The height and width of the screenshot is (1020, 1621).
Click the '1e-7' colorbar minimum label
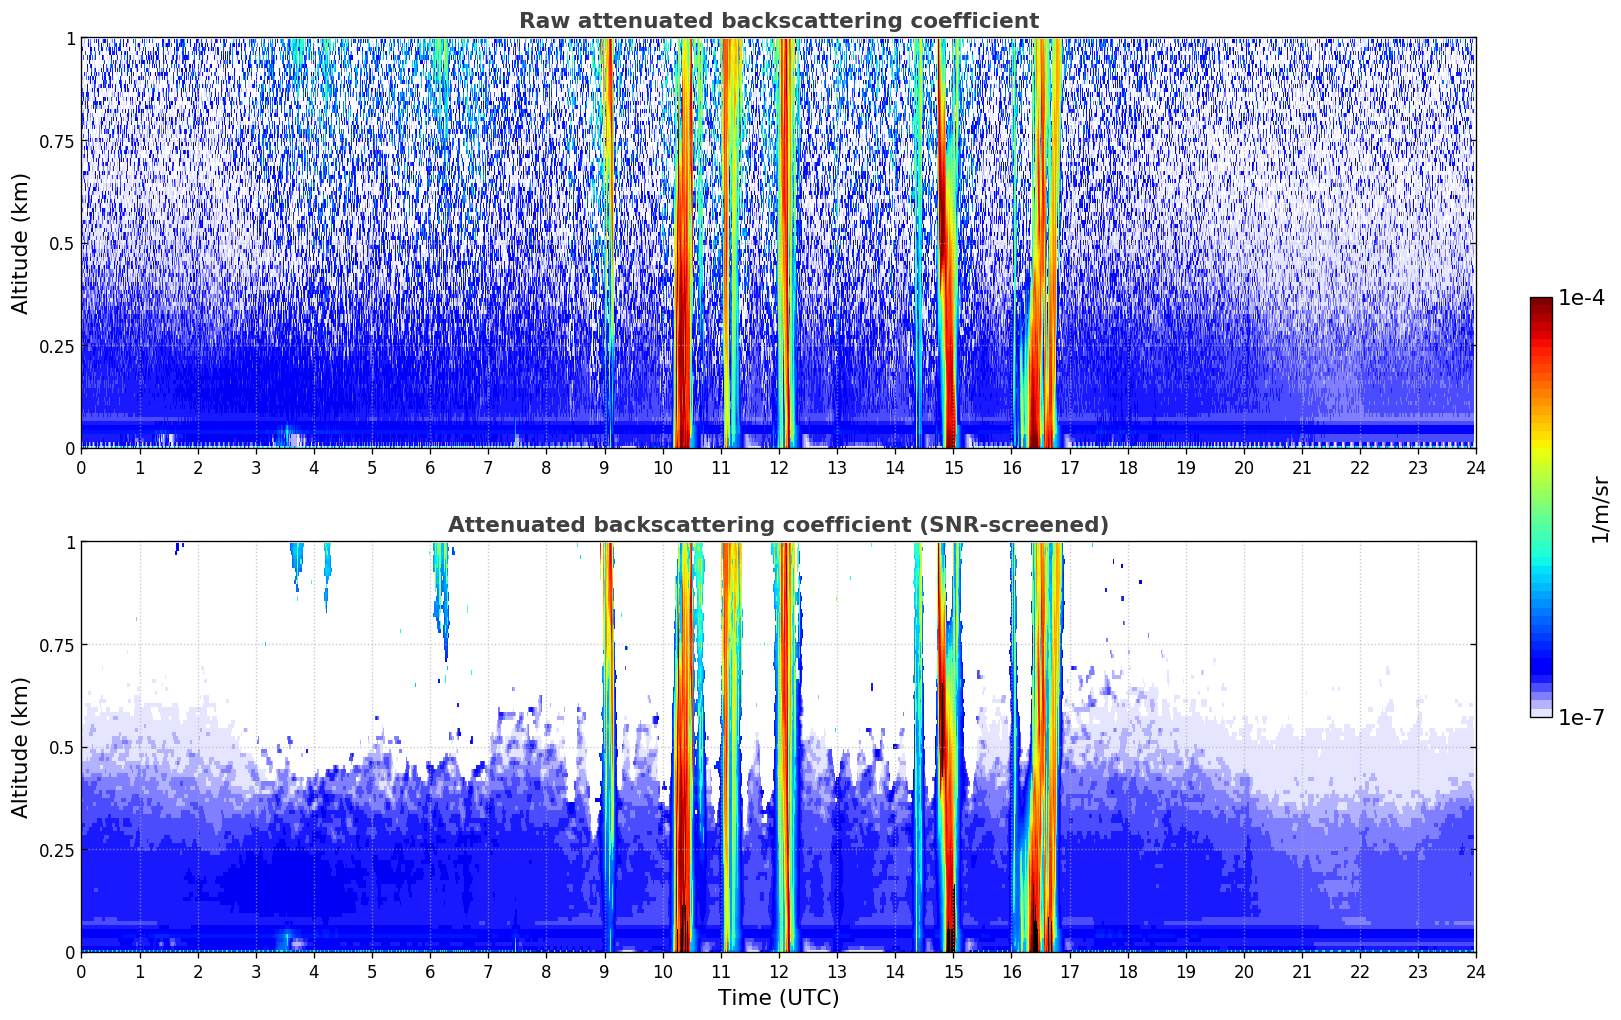[1581, 718]
